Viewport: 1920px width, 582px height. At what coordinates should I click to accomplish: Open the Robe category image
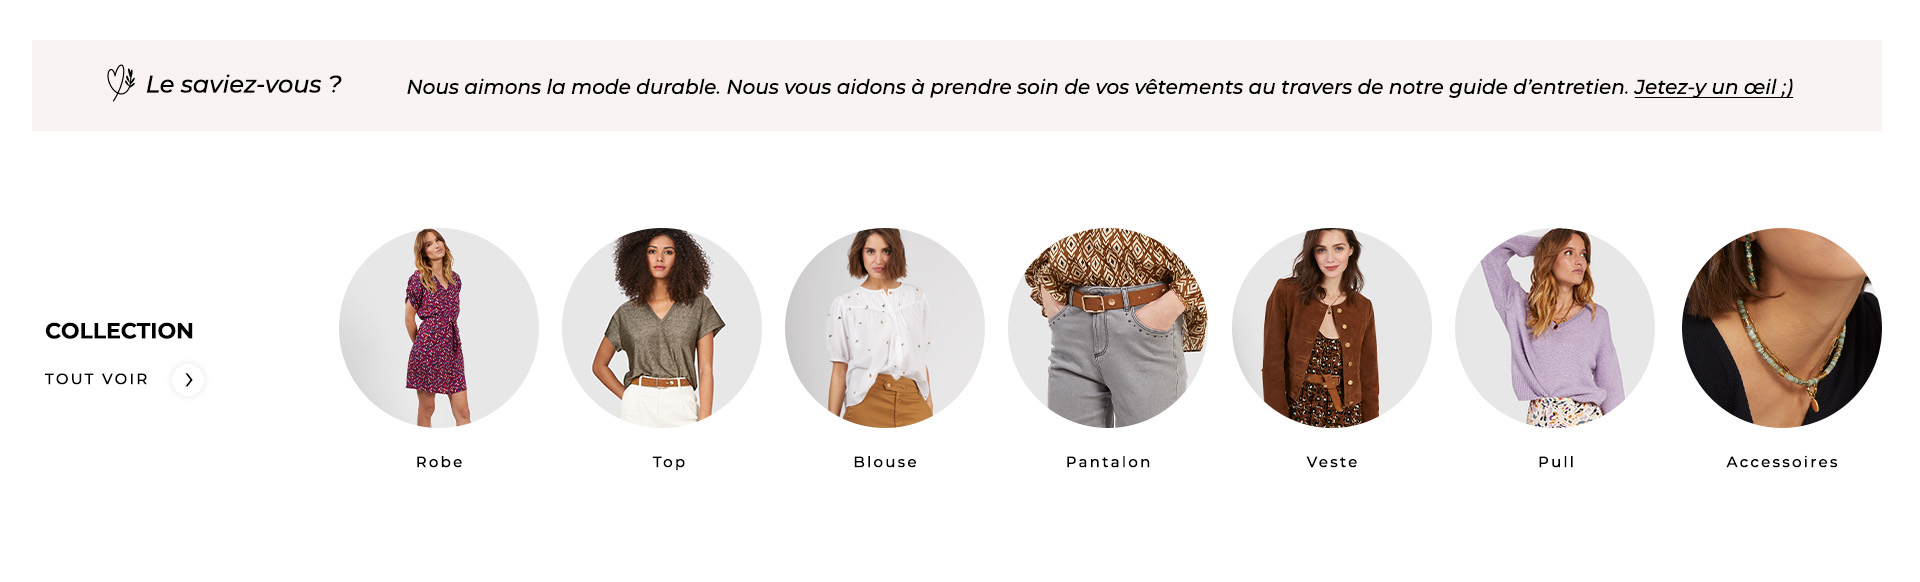pyautogui.click(x=439, y=328)
